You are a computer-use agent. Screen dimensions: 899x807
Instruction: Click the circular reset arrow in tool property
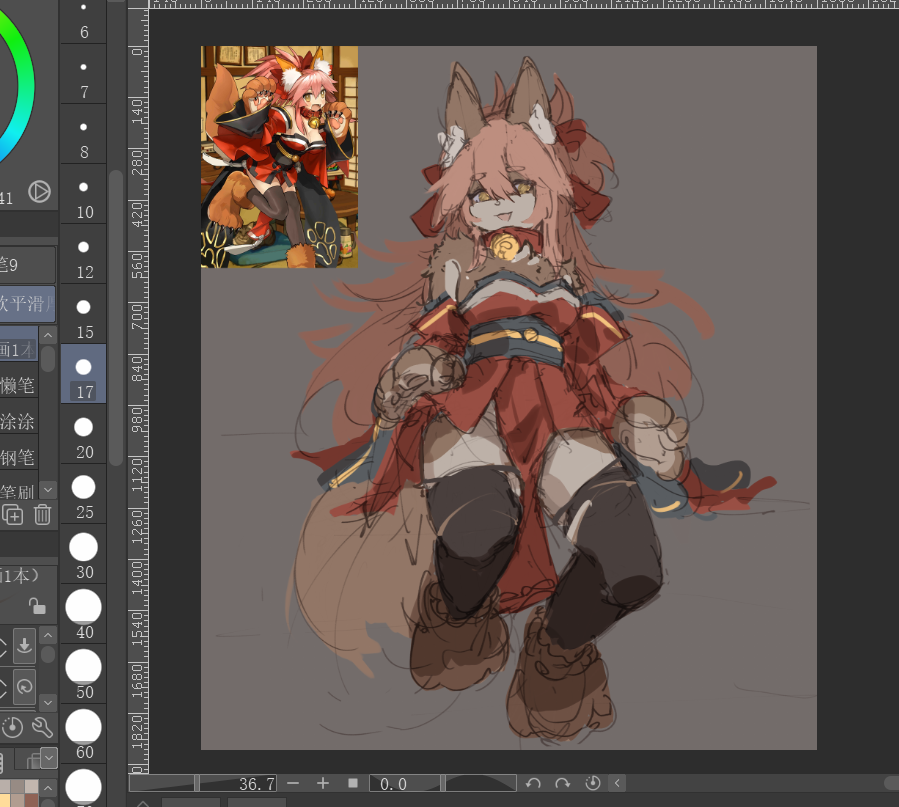click(25, 686)
